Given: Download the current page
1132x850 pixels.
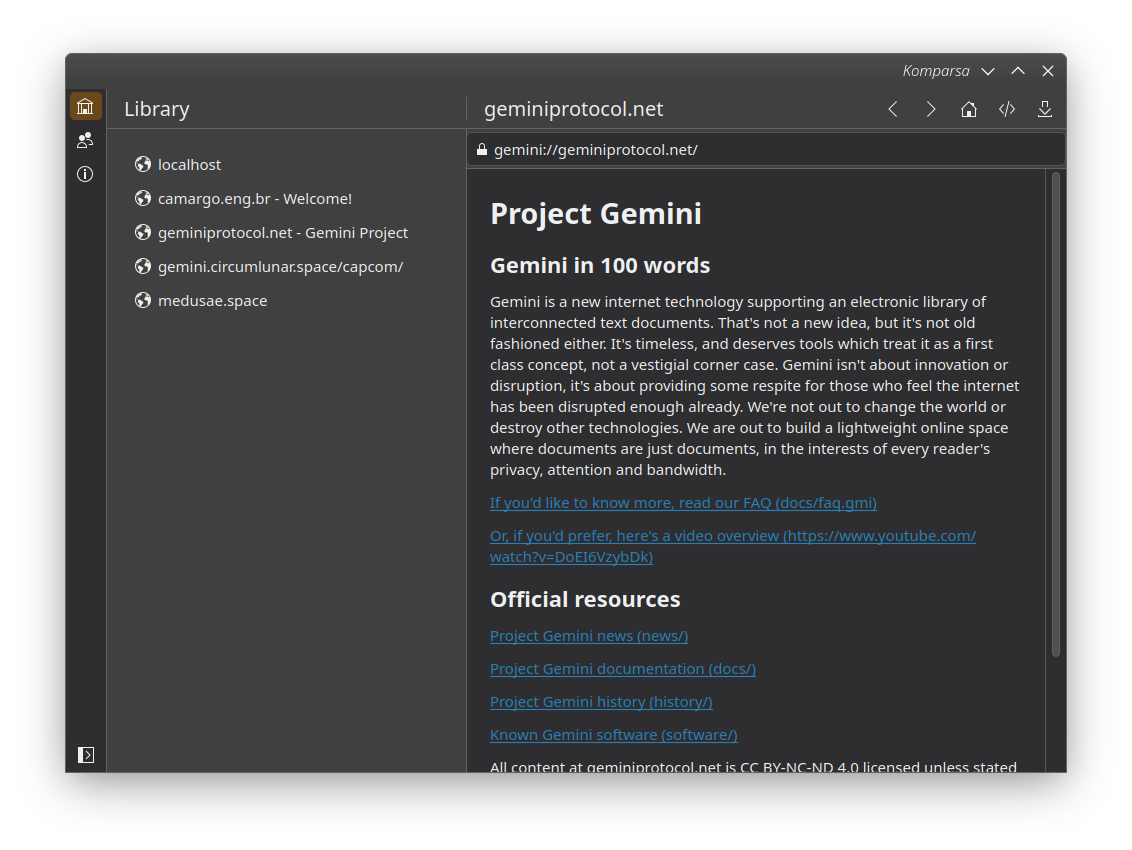Looking at the screenshot, I should click(x=1045, y=109).
